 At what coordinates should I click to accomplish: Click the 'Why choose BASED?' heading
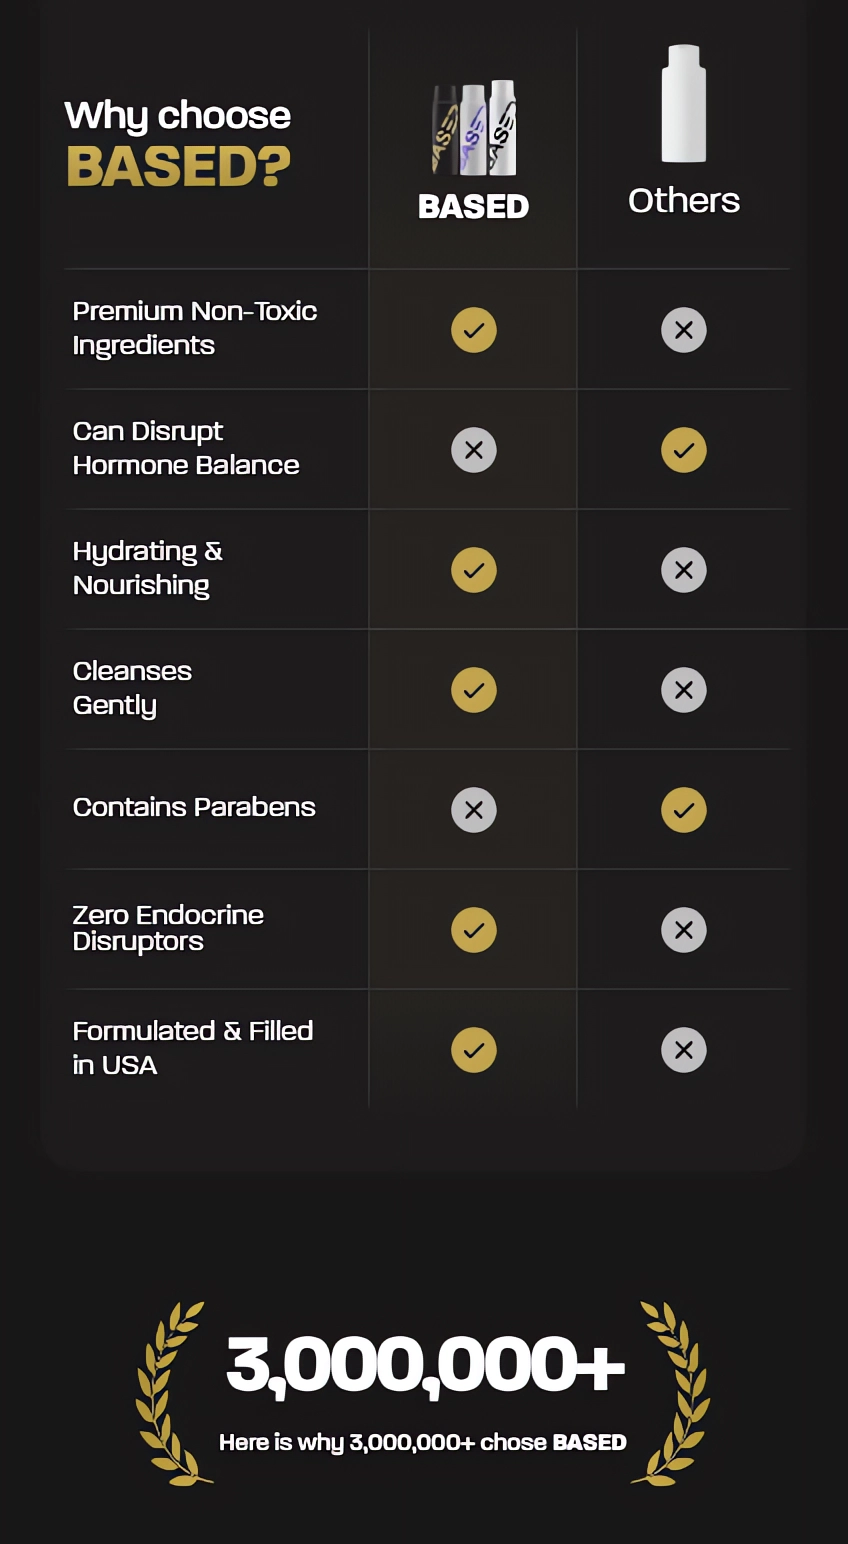(x=178, y=143)
